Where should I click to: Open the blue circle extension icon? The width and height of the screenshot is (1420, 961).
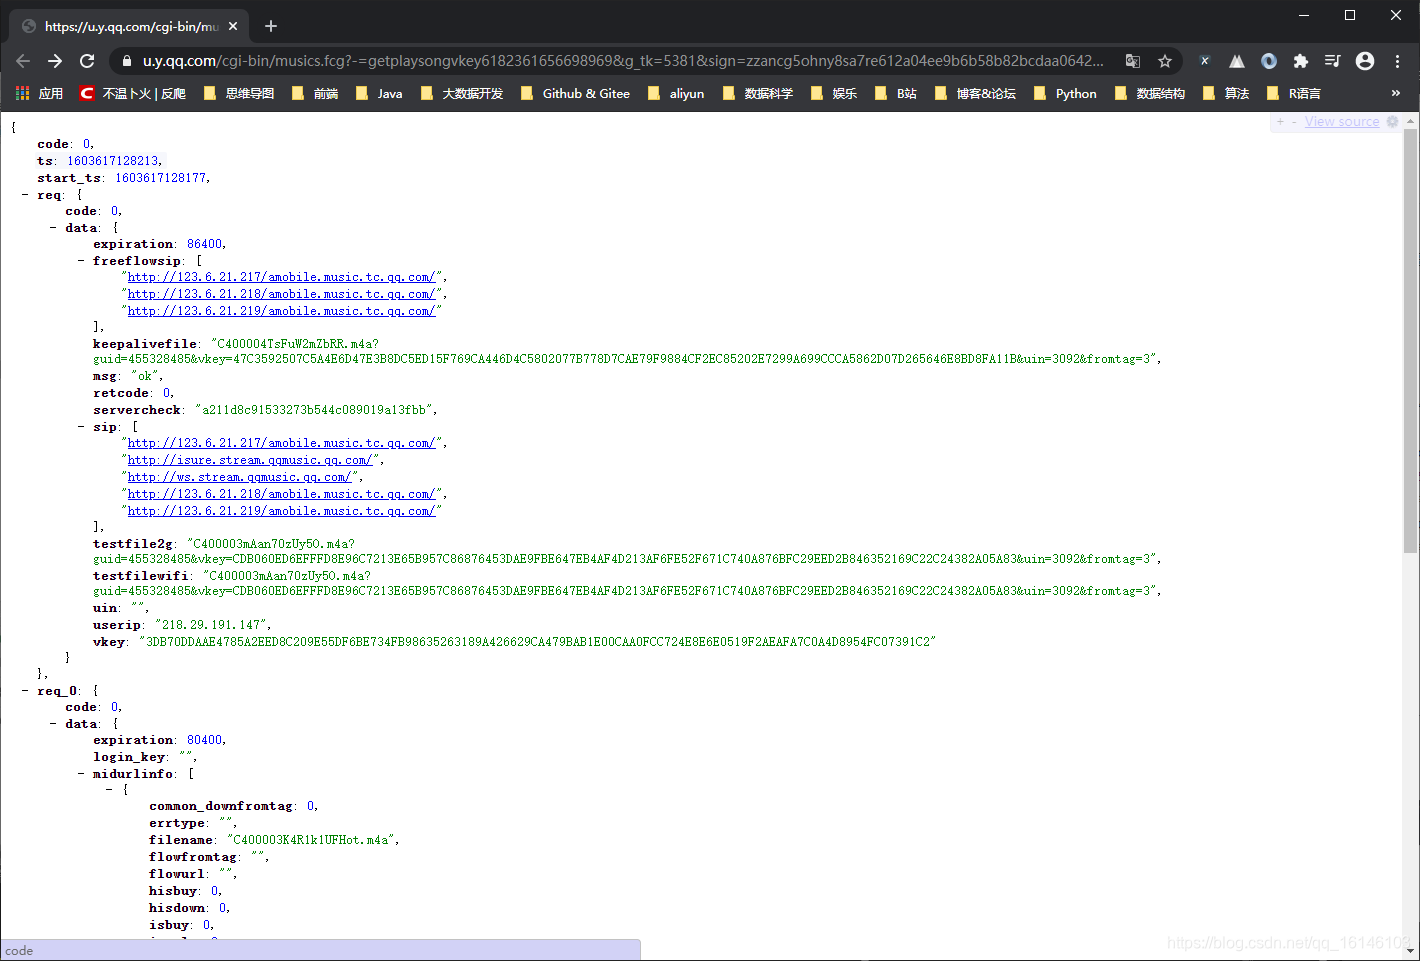(1269, 61)
